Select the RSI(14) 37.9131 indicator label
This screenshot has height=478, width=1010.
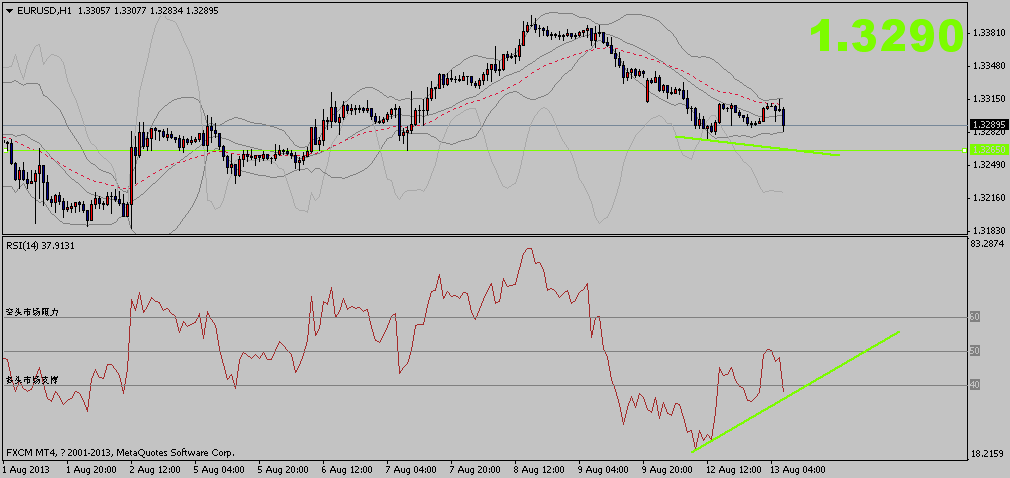(41, 245)
